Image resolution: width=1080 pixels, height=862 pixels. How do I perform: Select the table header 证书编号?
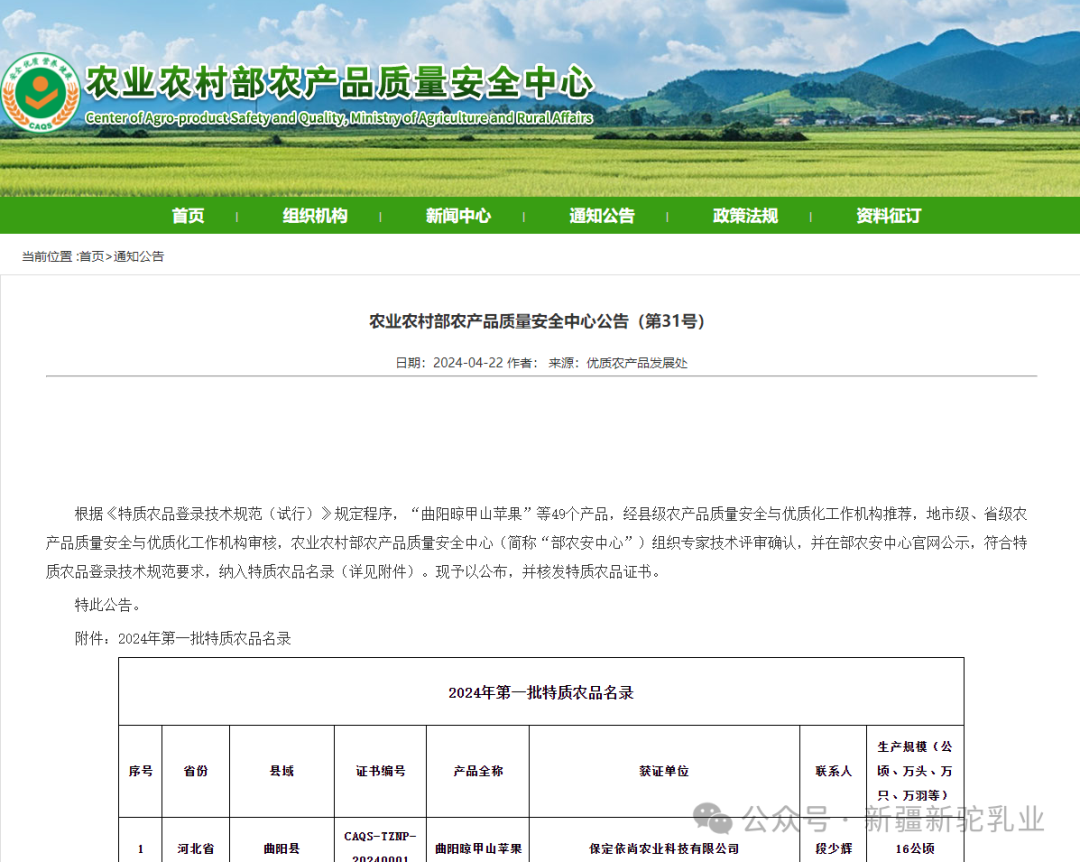[x=380, y=771]
